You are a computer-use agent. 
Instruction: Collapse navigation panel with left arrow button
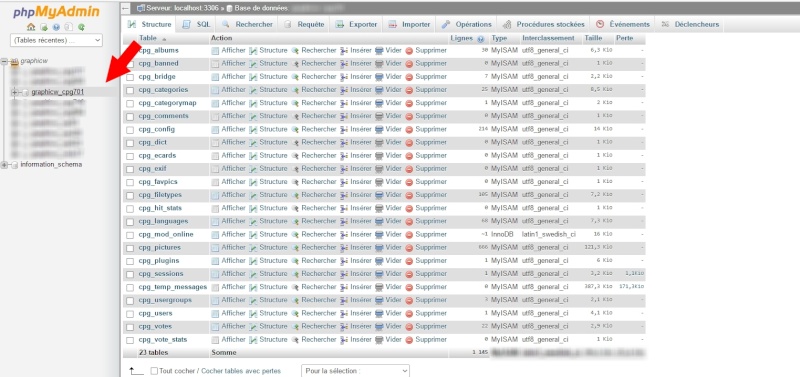[126, 8]
